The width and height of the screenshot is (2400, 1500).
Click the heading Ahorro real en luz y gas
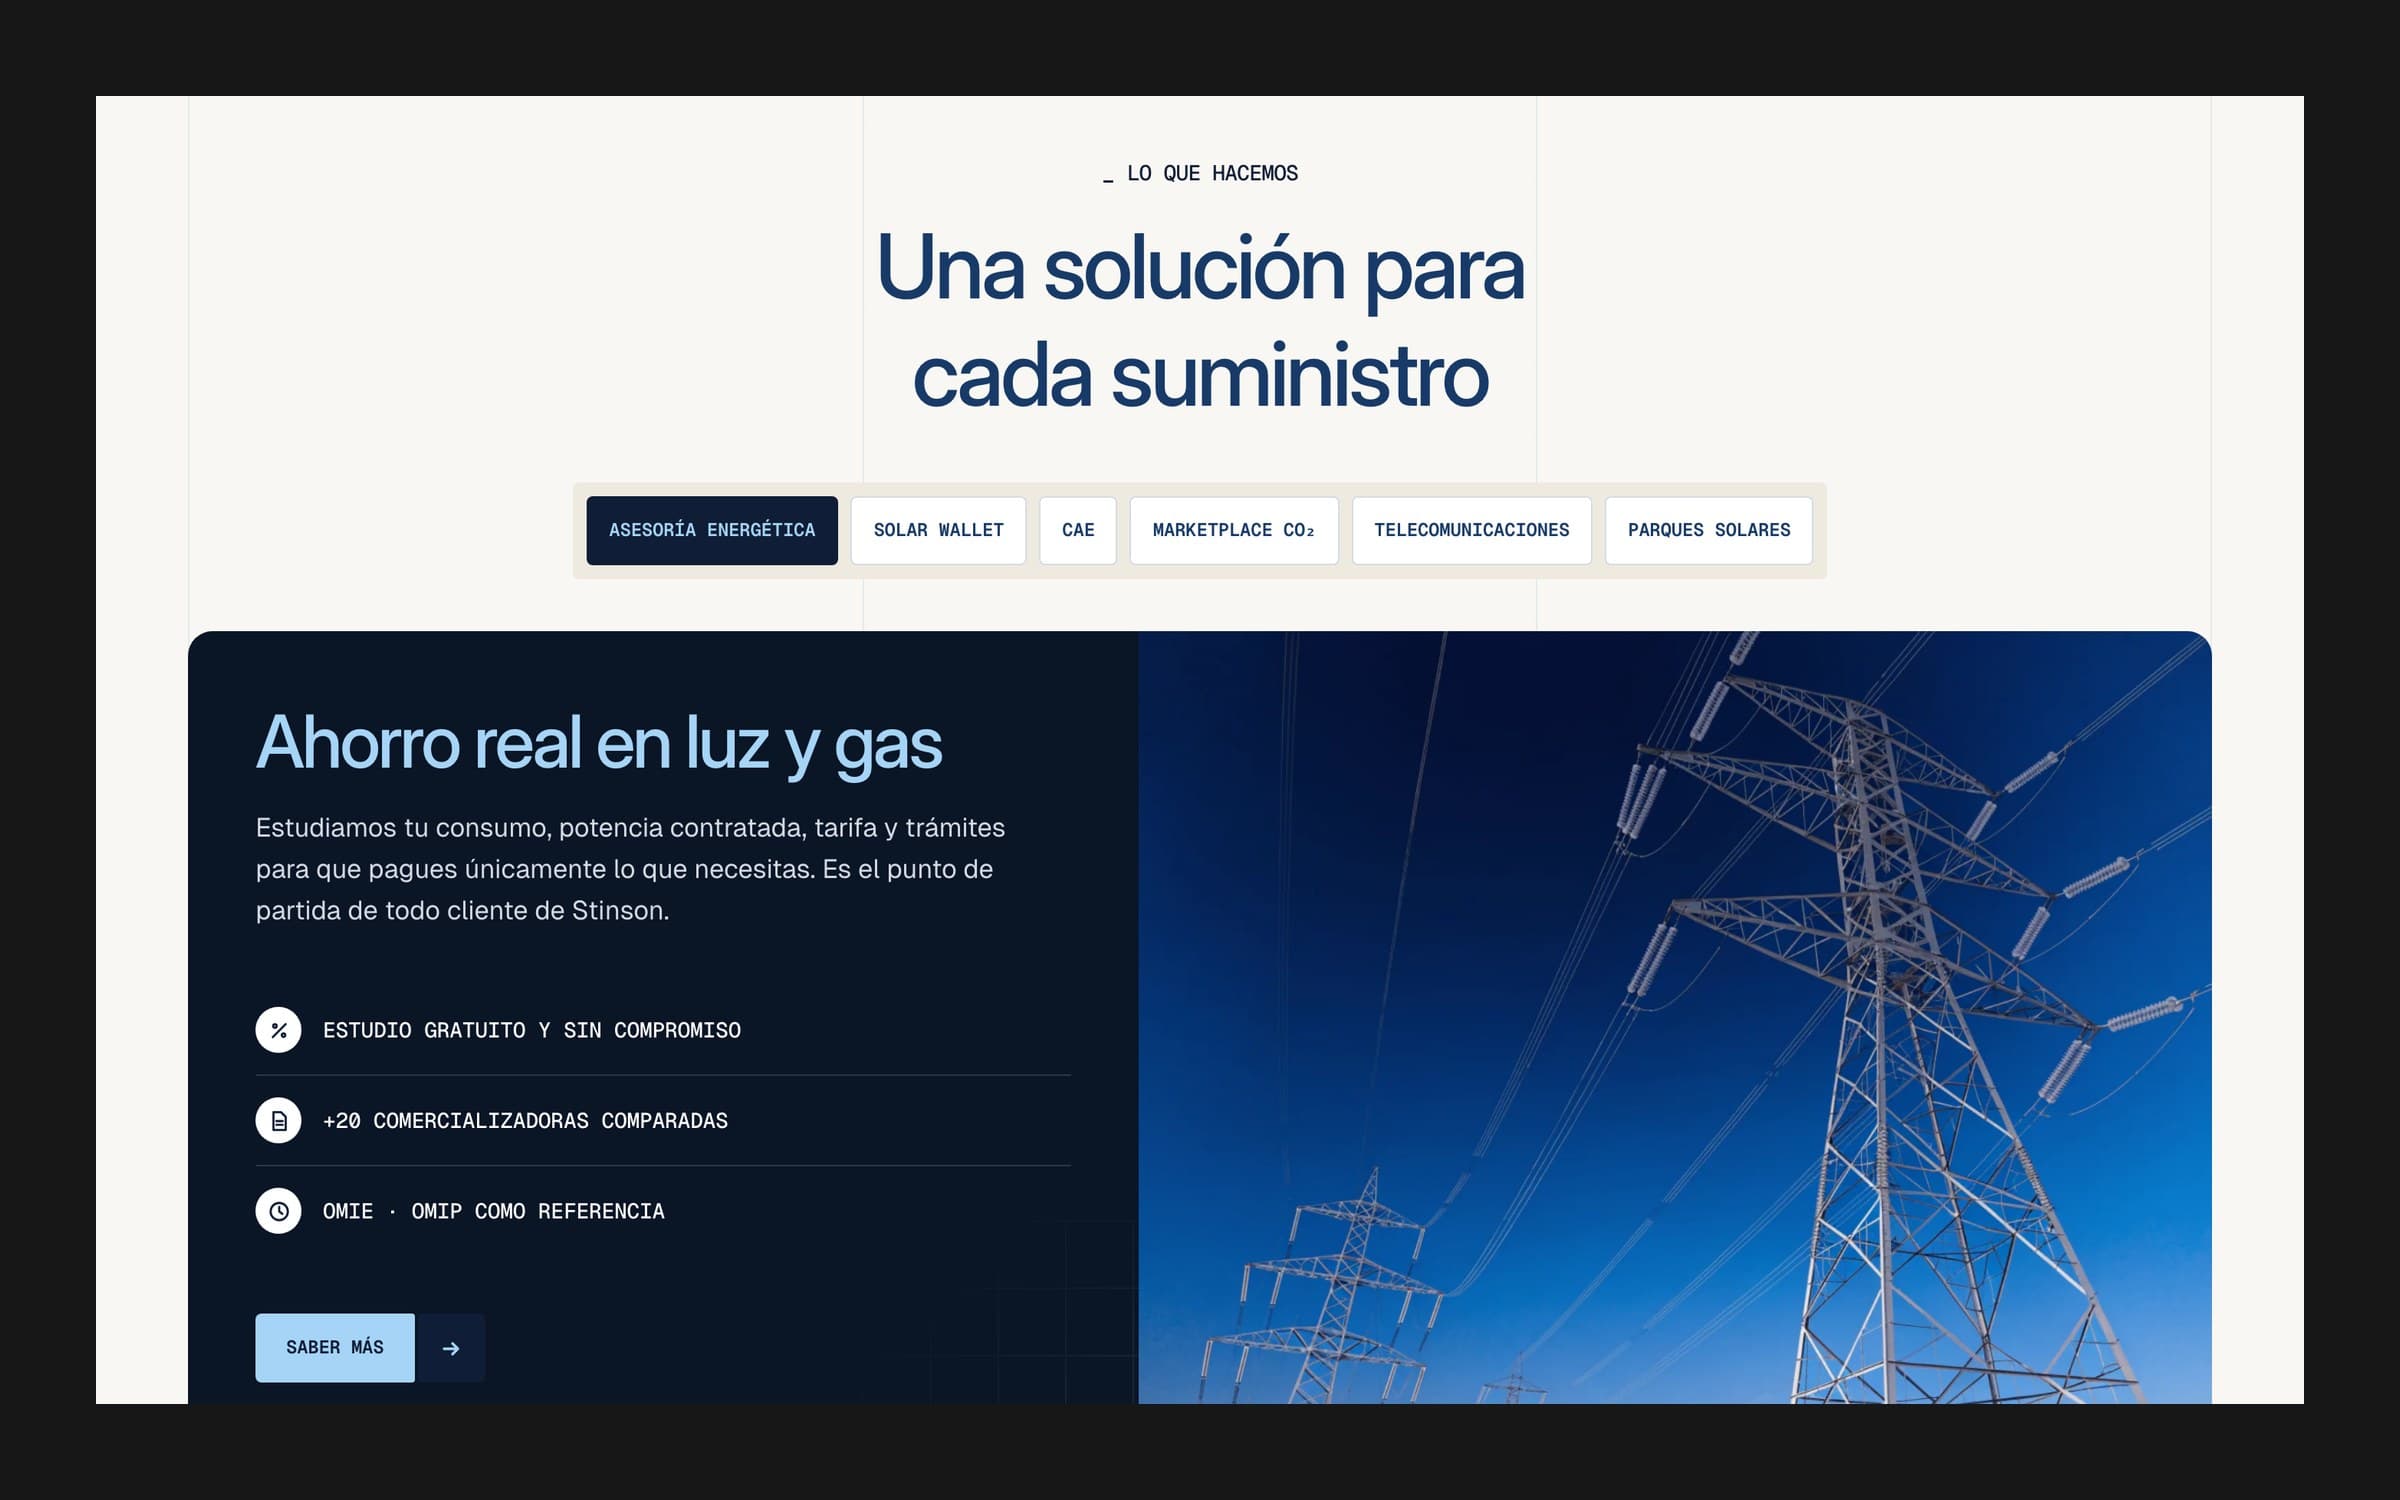[x=599, y=744]
